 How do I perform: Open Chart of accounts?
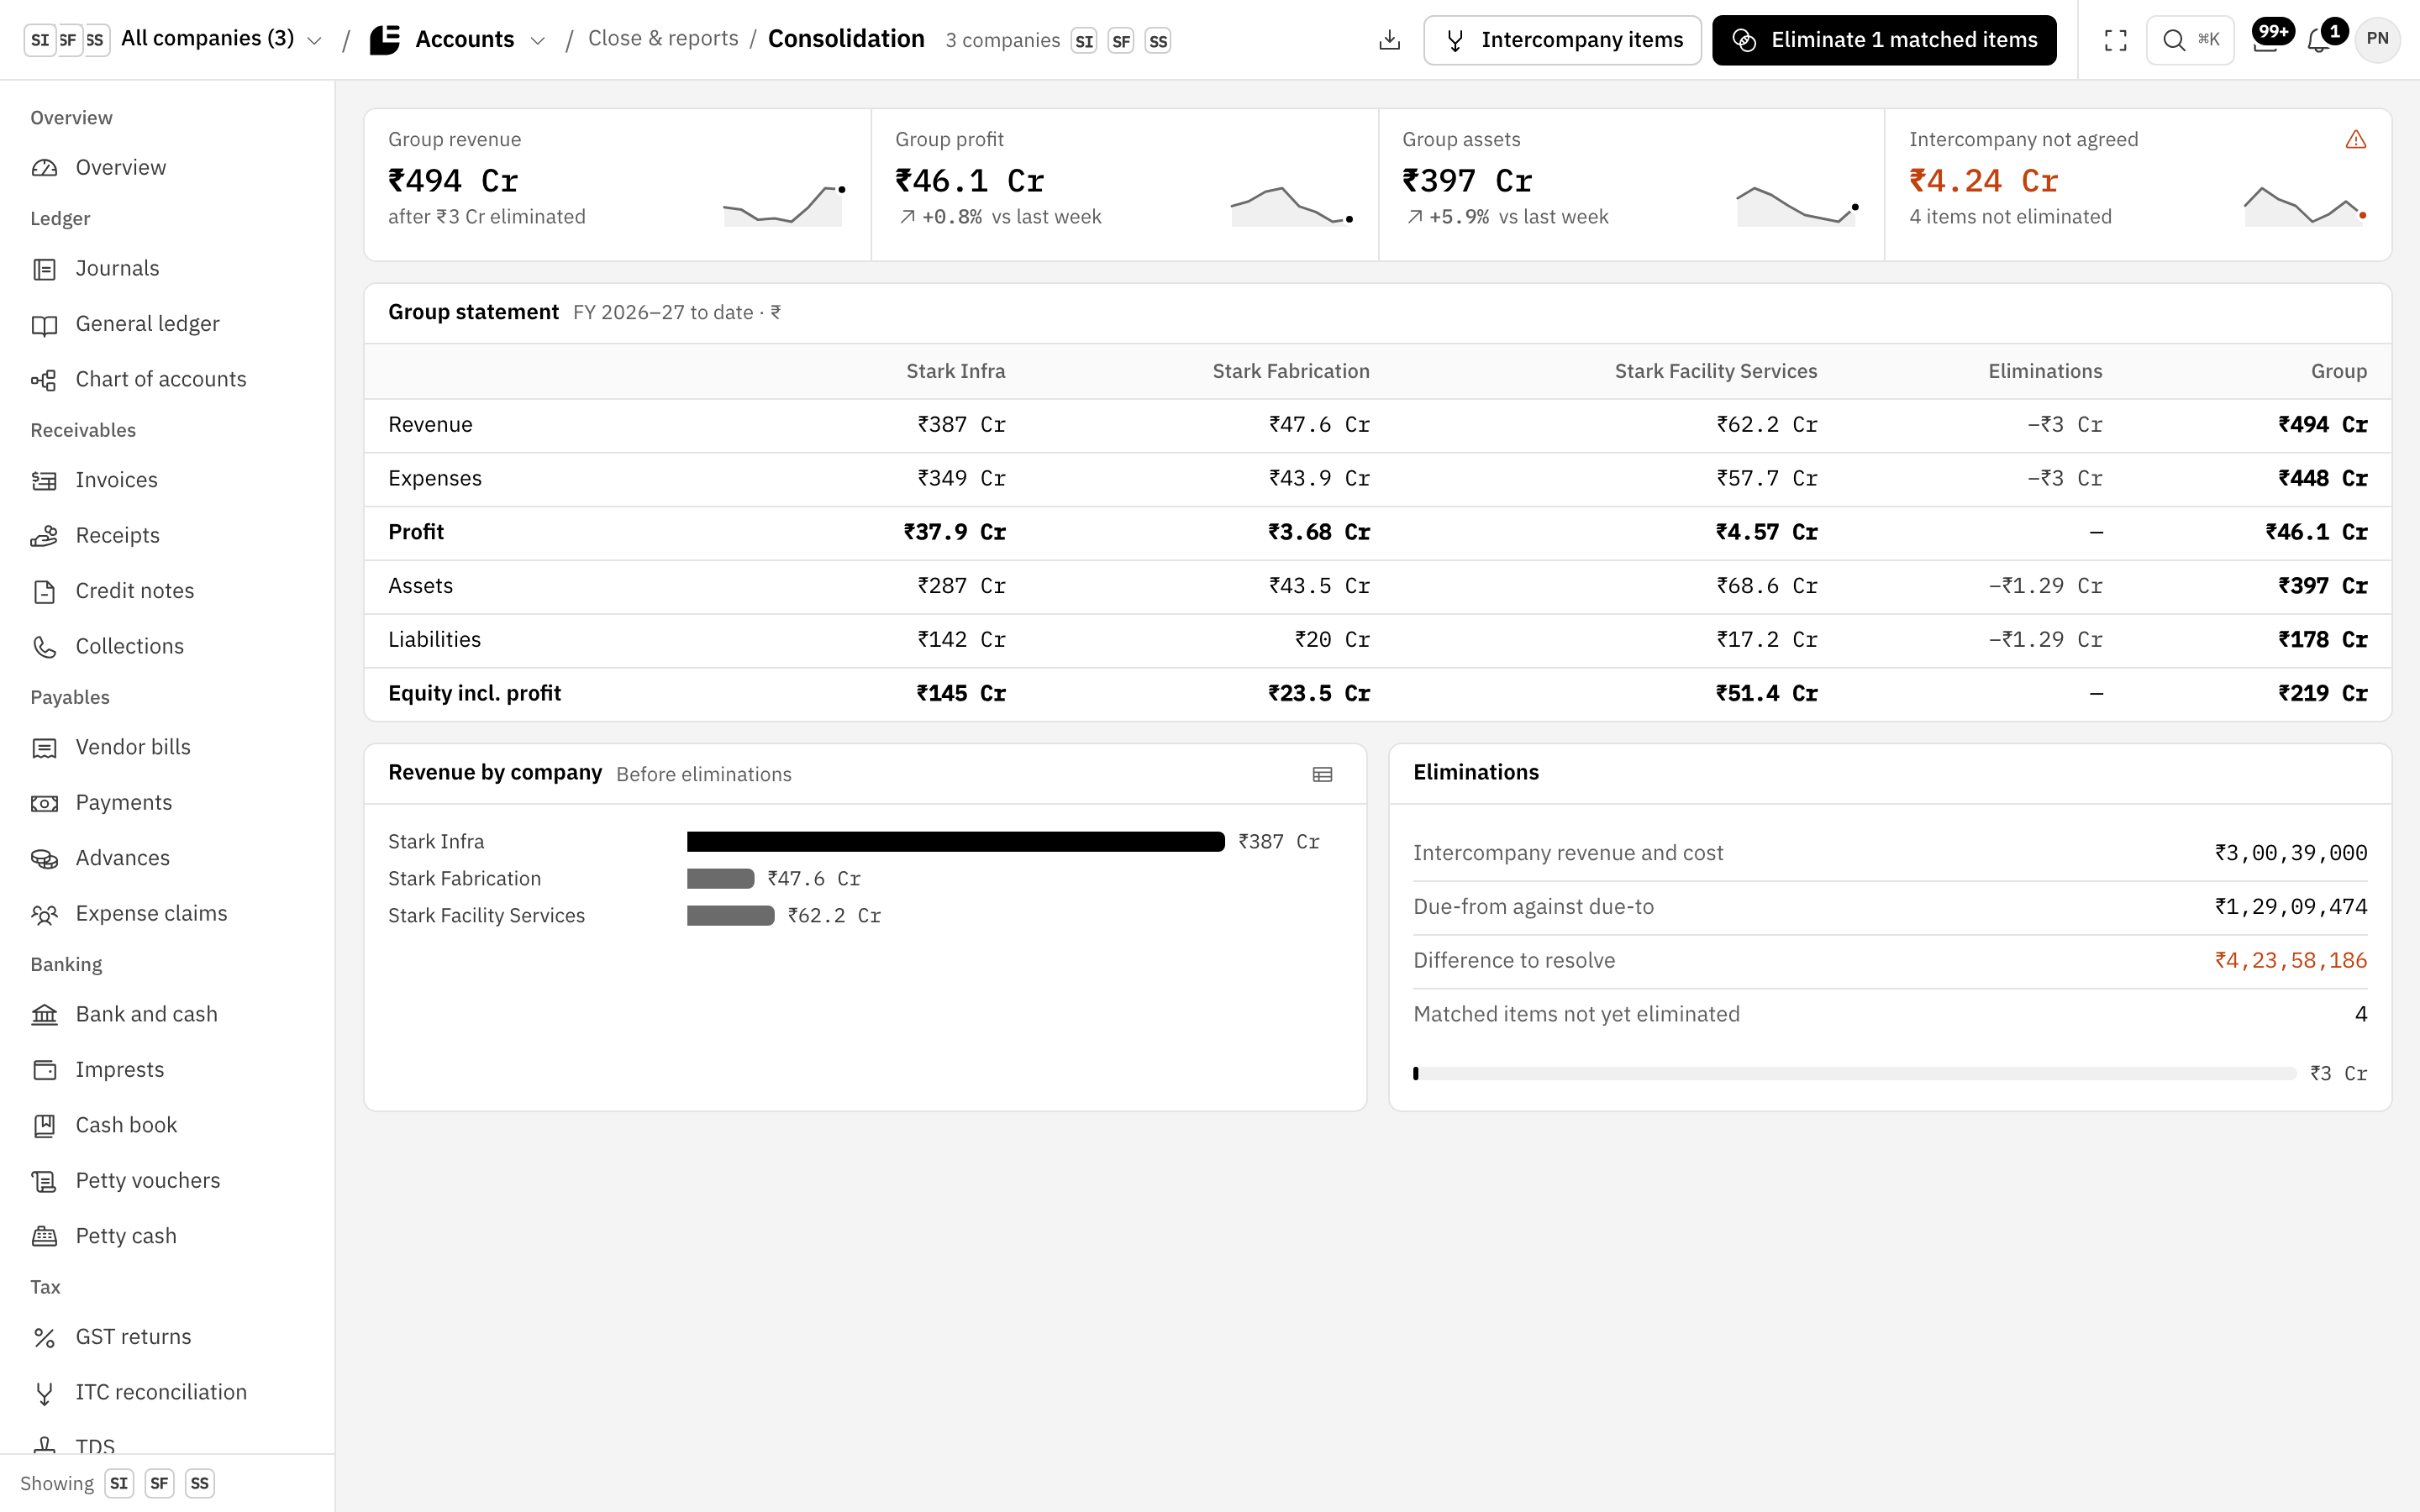tap(167, 380)
